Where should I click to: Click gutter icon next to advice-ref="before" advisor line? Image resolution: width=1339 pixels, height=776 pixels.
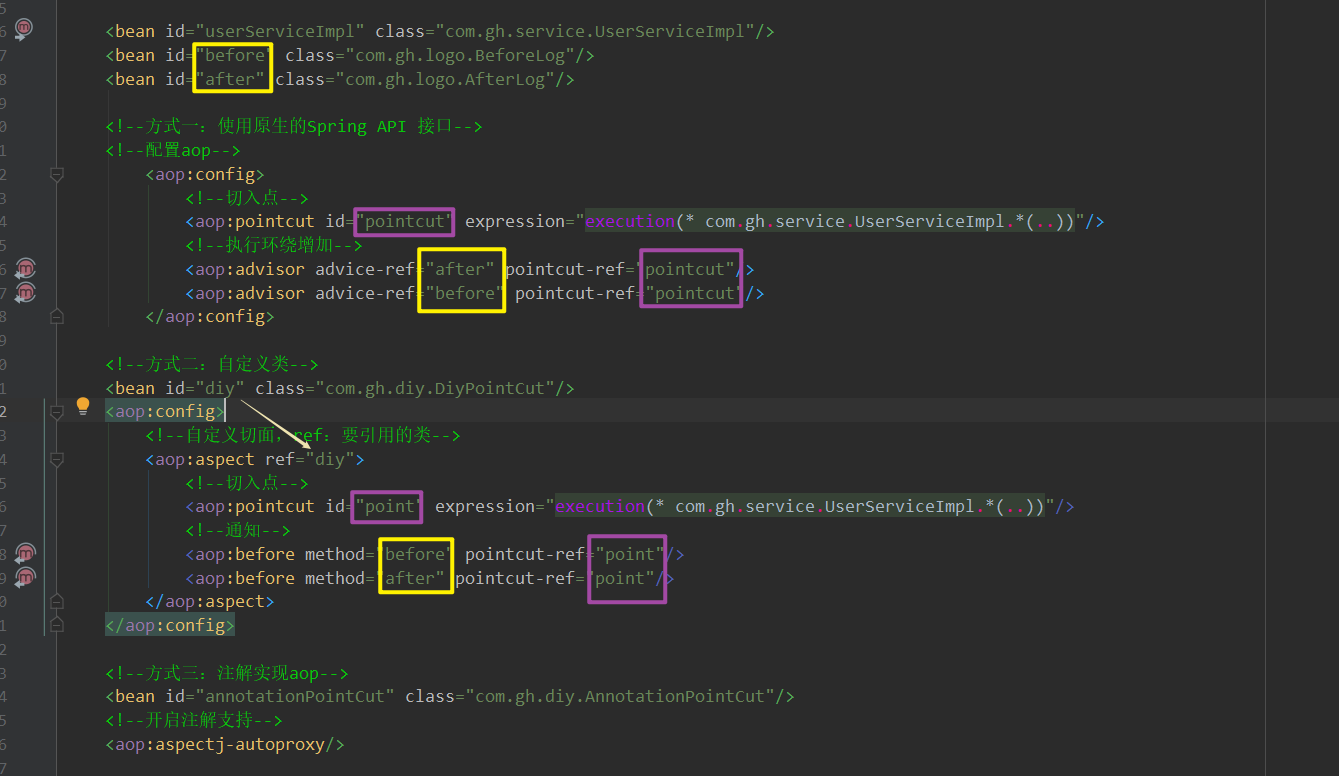25,292
